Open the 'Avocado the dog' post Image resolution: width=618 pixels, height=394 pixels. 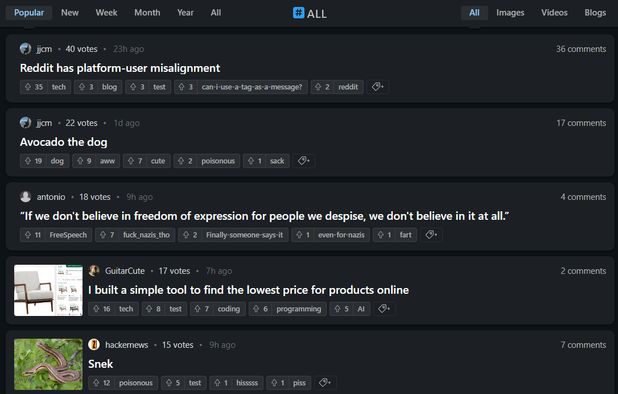63,142
